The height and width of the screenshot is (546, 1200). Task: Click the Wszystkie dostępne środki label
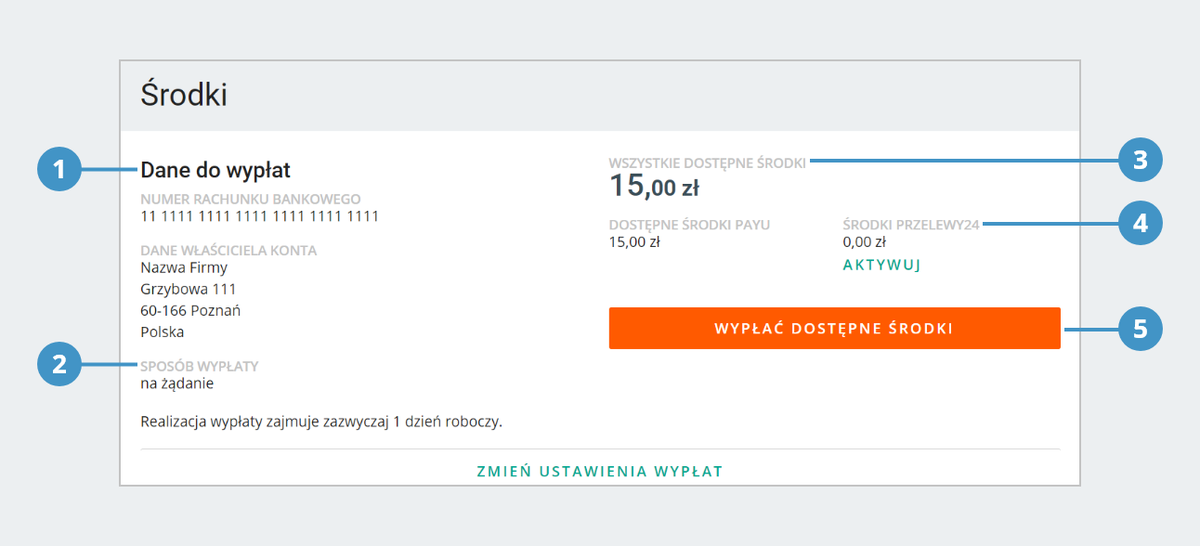707,162
